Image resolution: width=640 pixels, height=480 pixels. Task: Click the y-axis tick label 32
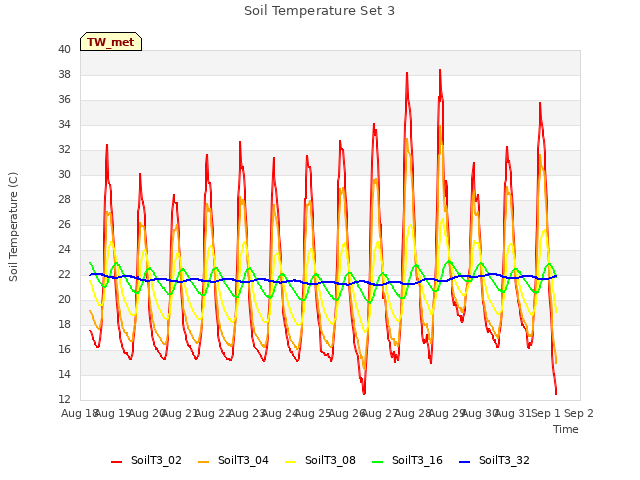(64, 150)
